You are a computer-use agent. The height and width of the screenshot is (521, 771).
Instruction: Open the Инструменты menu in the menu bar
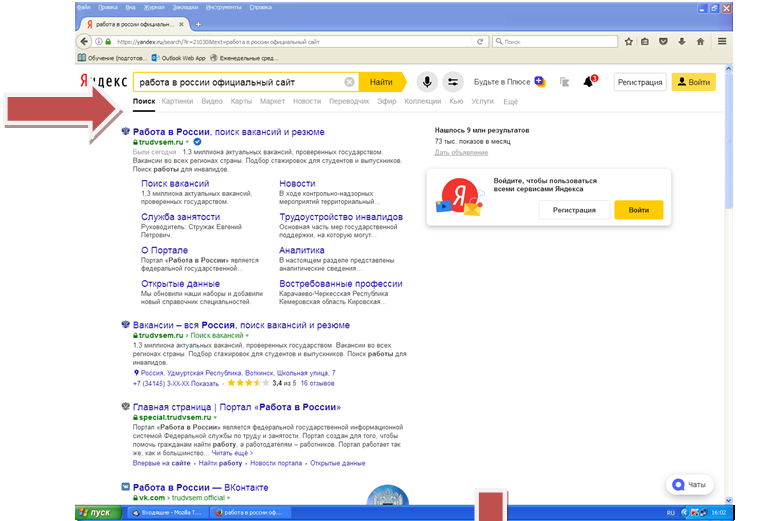point(224,7)
